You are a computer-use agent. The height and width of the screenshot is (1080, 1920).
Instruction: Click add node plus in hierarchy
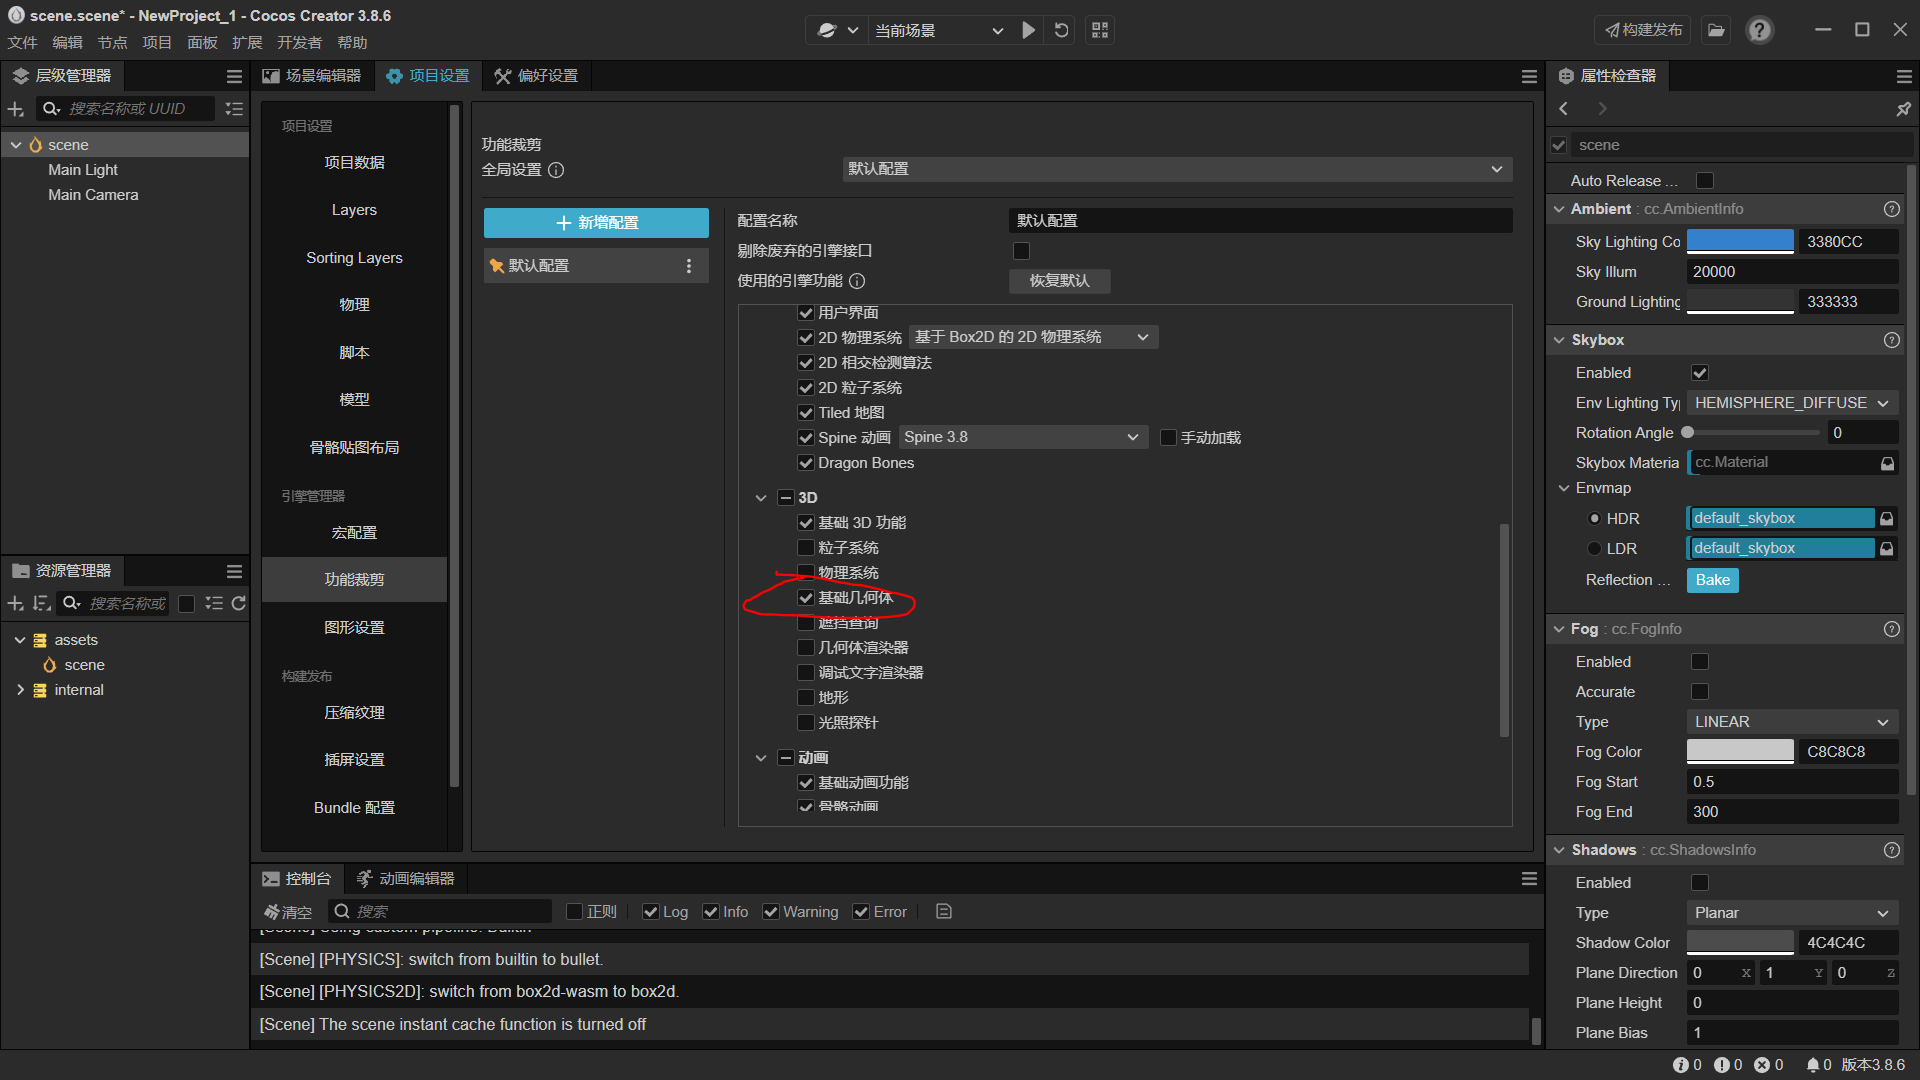click(15, 109)
